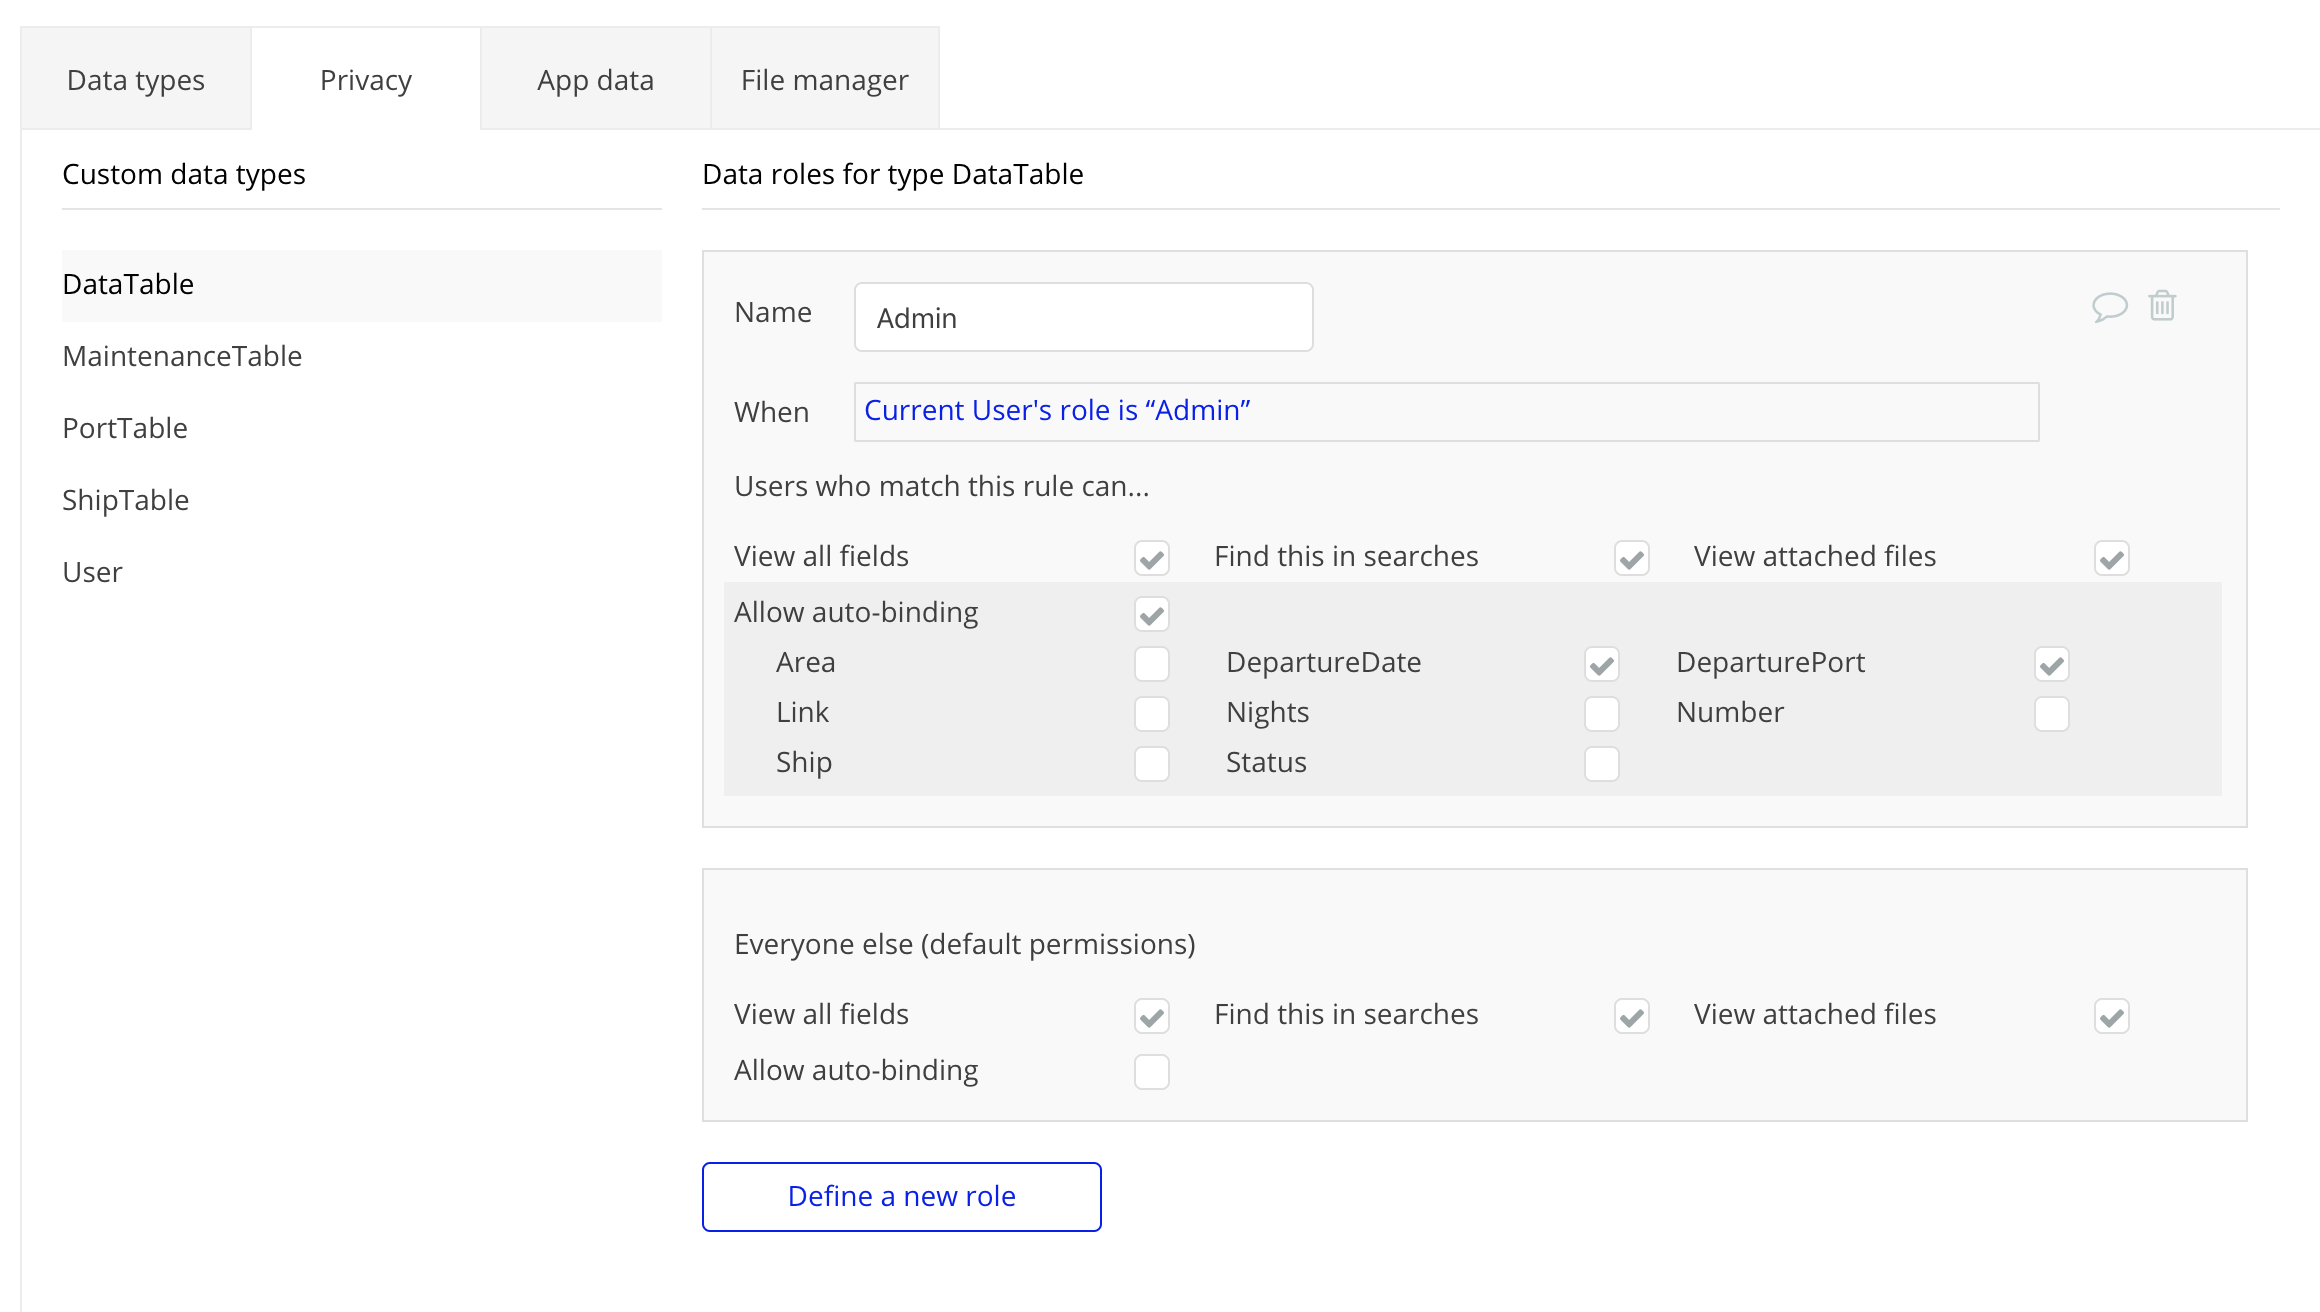Open the Data types tab
The height and width of the screenshot is (1312, 2320).
coord(136,80)
